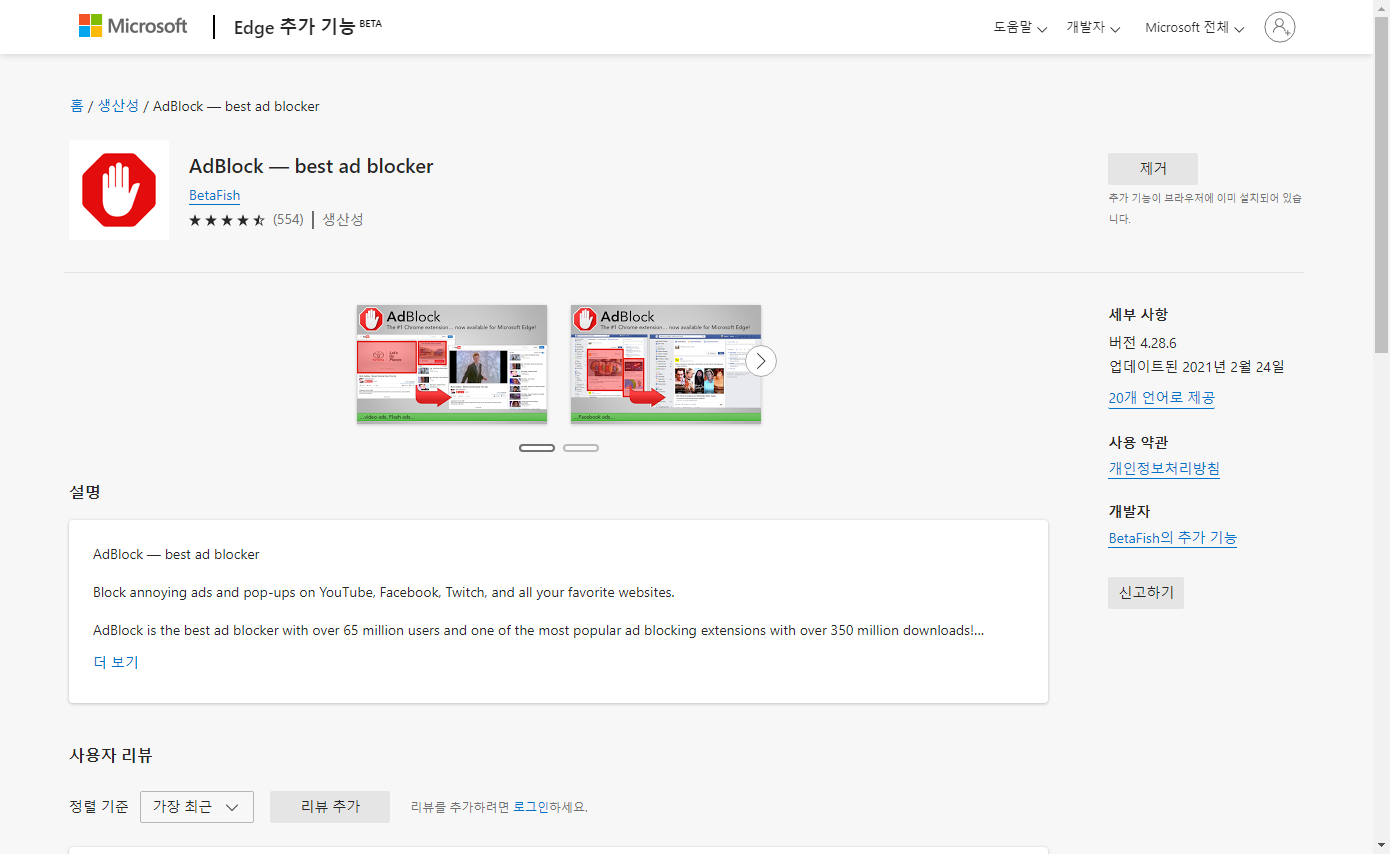Click the 생산성 category next to rating
Image resolution: width=1390 pixels, height=854 pixels.
343,220
